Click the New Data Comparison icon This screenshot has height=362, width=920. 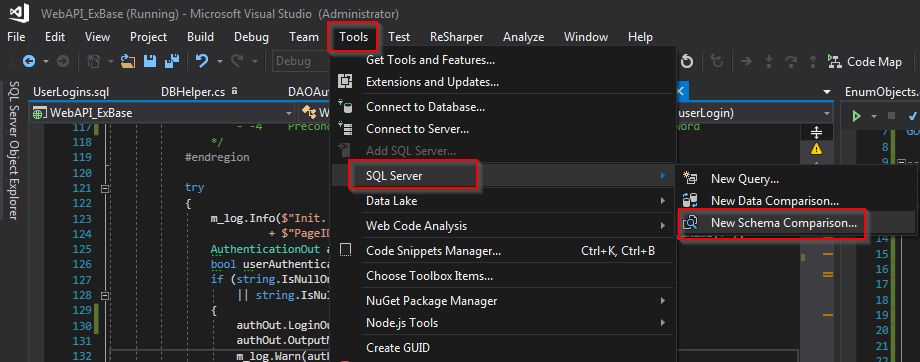point(691,201)
